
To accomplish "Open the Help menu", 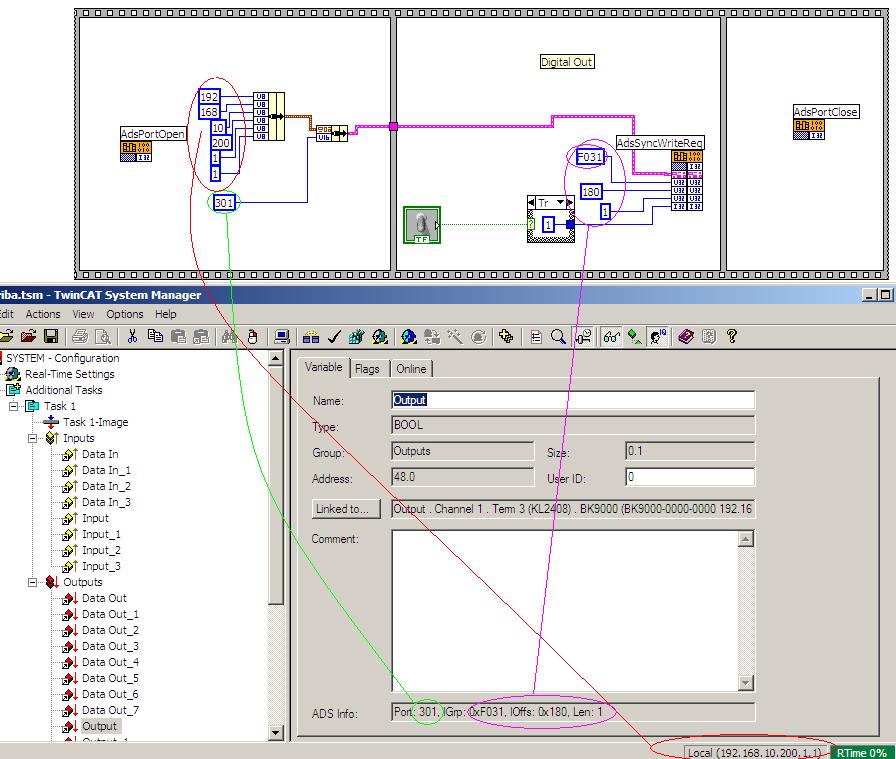I will tap(166, 314).
